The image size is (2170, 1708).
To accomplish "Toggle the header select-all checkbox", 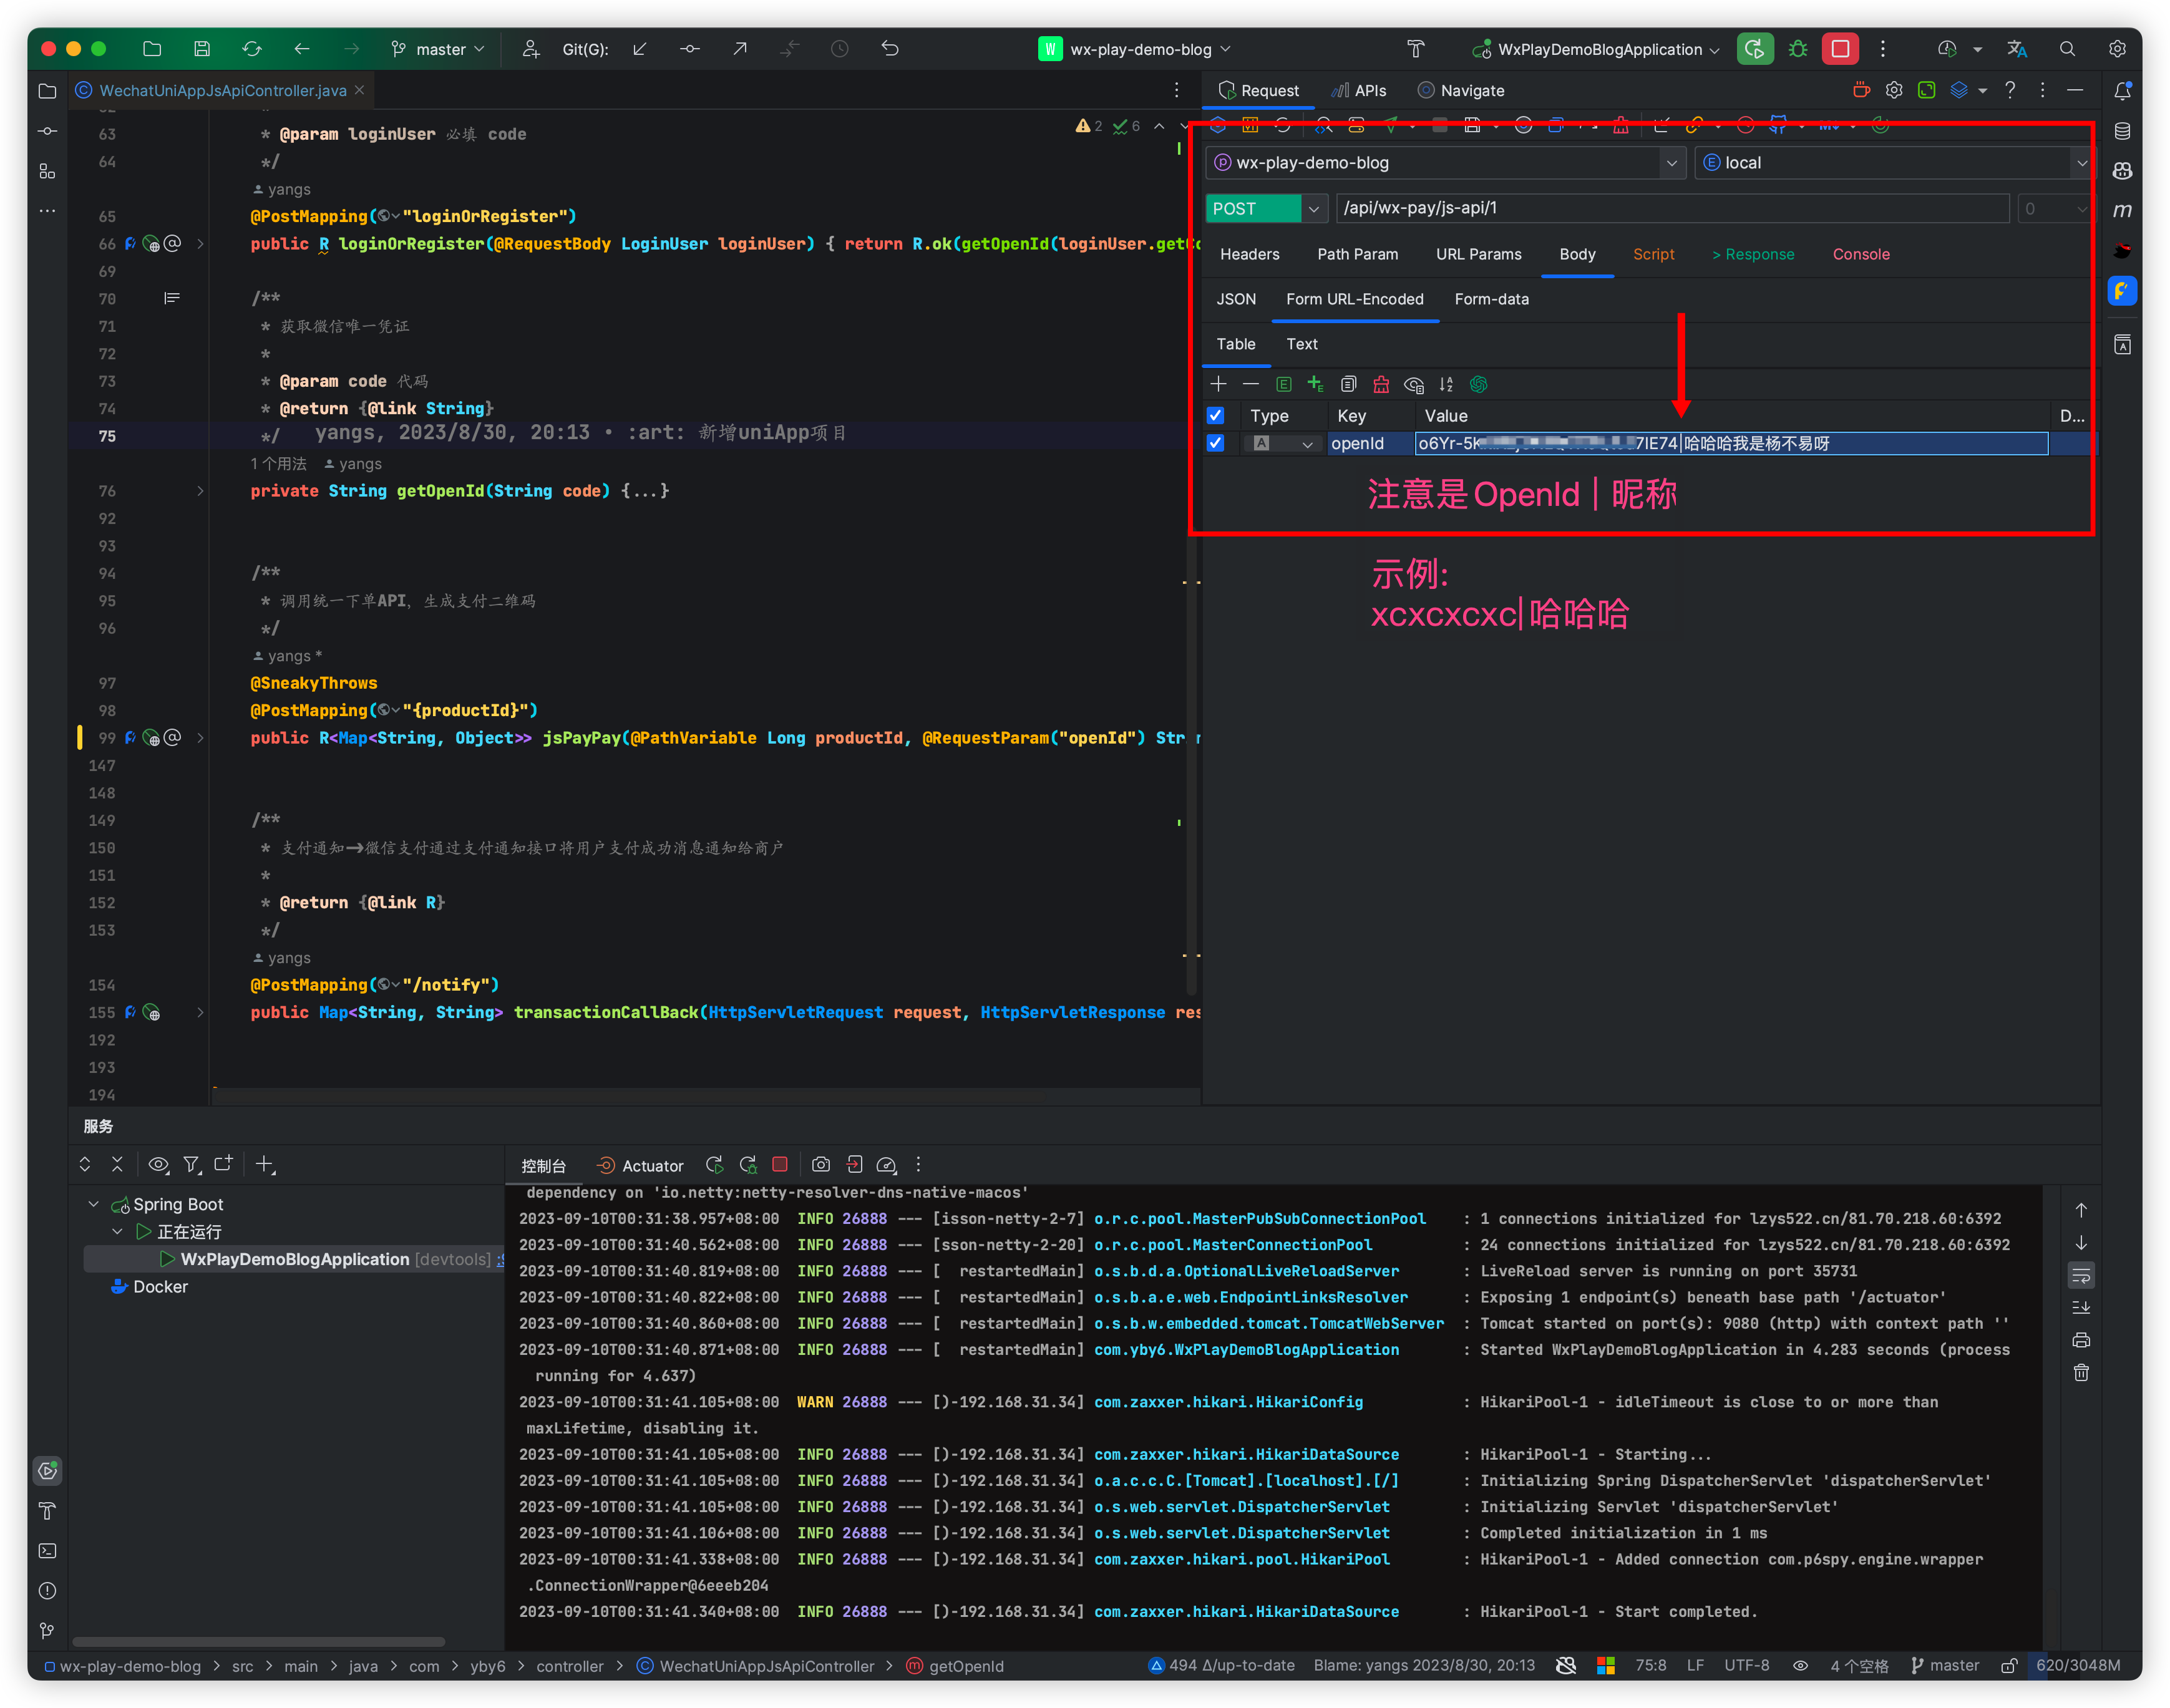I will (x=1216, y=416).
